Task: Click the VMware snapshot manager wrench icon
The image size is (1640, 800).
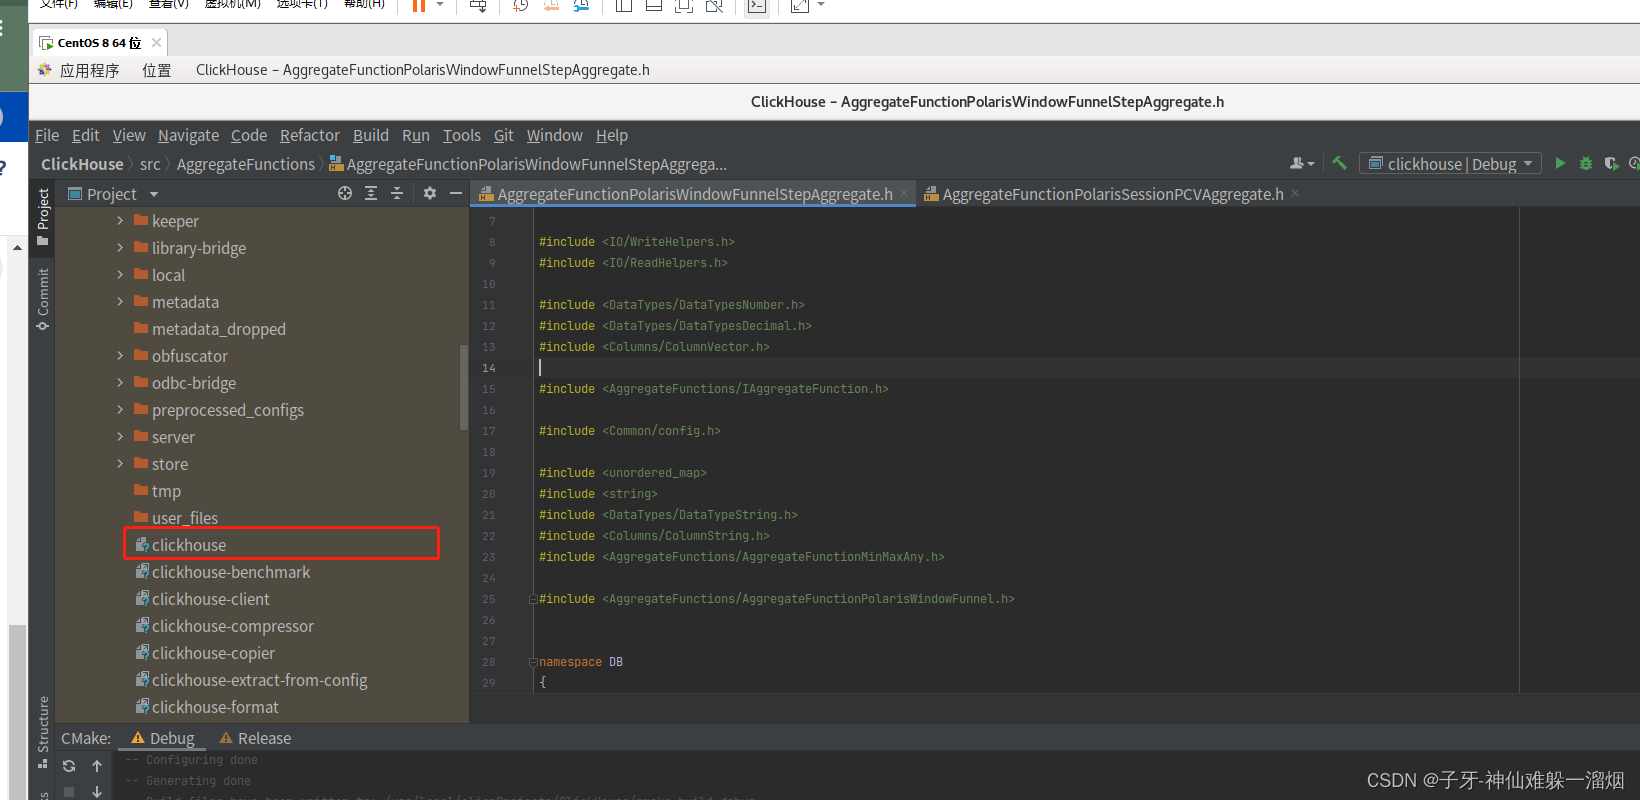Action: (581, 6)
